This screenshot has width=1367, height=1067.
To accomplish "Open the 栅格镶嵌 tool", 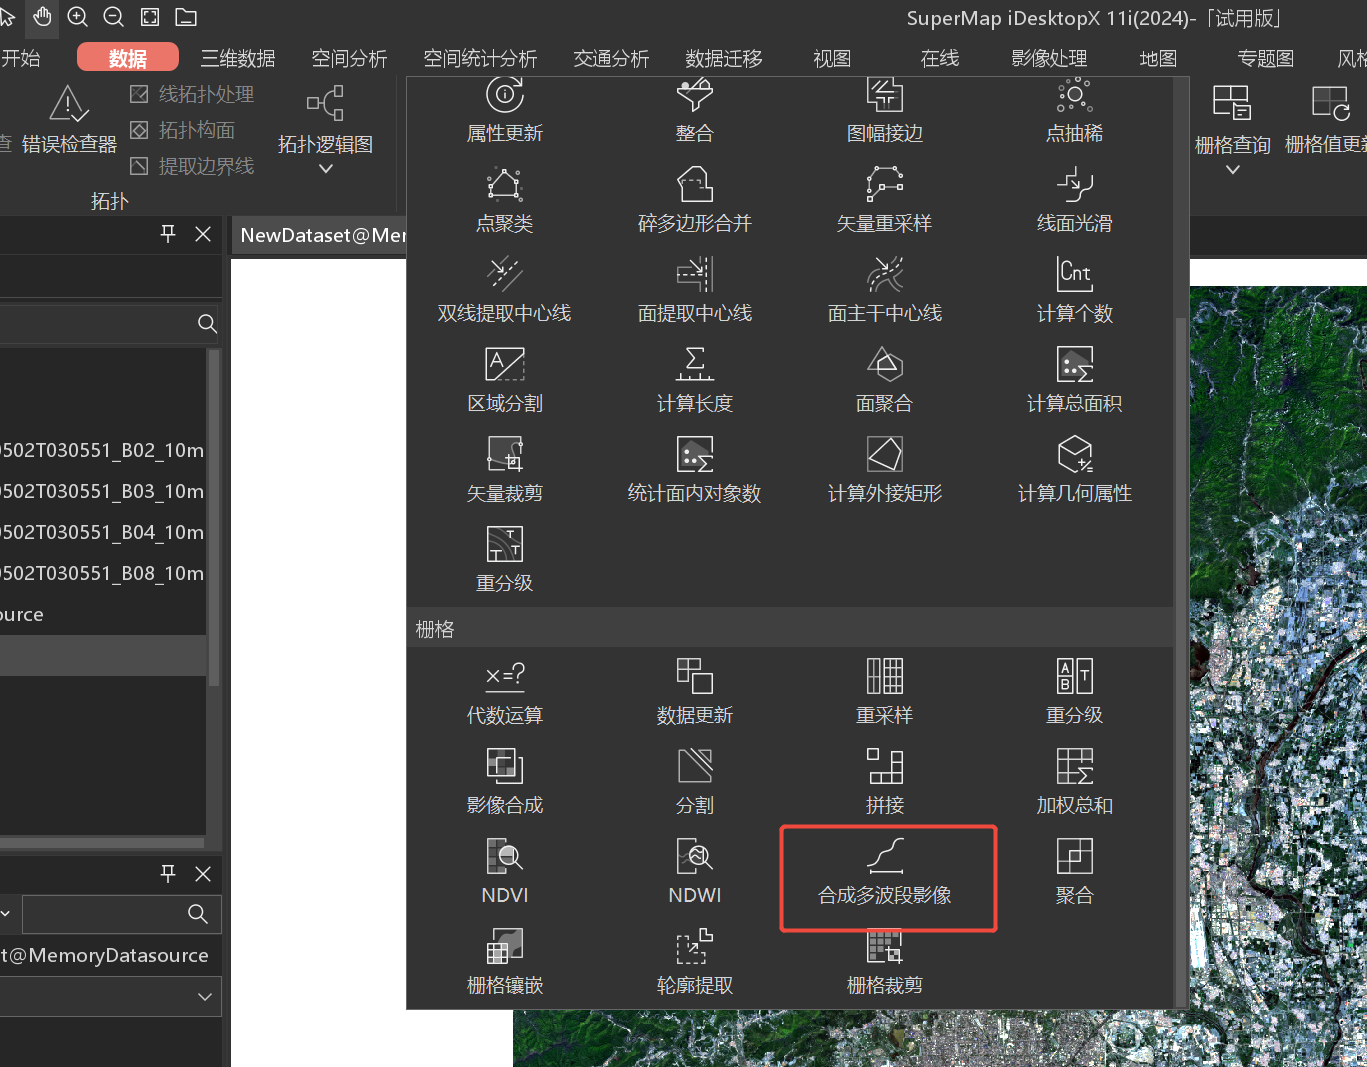I will pos(505,963).
